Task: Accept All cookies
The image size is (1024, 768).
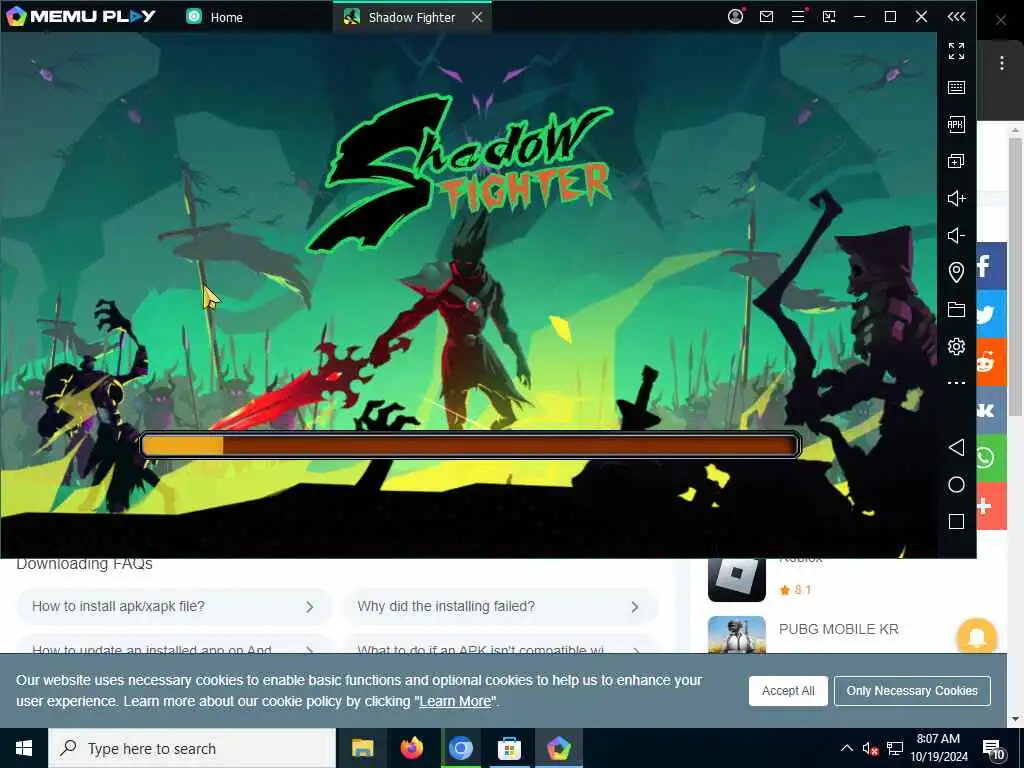Action: (x=788, y=691)
